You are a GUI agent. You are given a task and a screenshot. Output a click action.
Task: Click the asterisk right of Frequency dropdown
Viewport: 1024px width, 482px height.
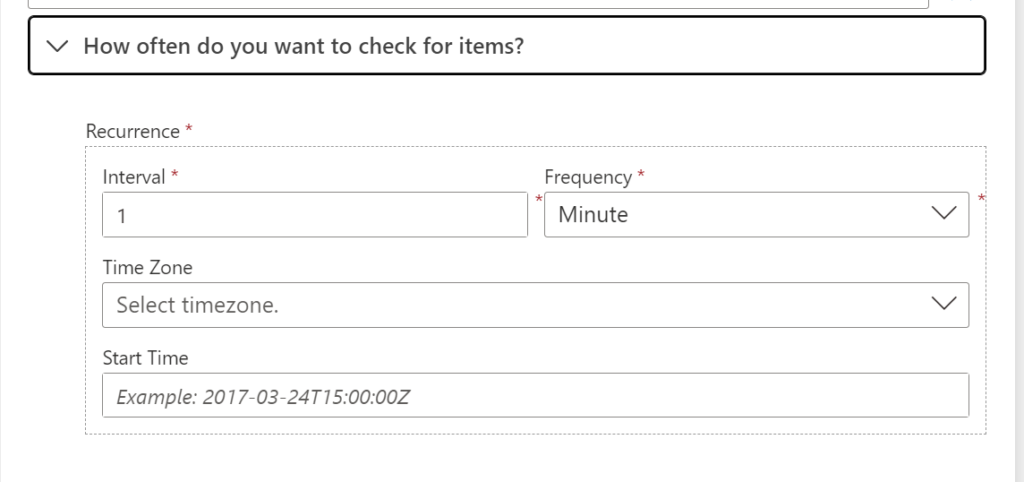pyautogui.click(x=981, y=199)
